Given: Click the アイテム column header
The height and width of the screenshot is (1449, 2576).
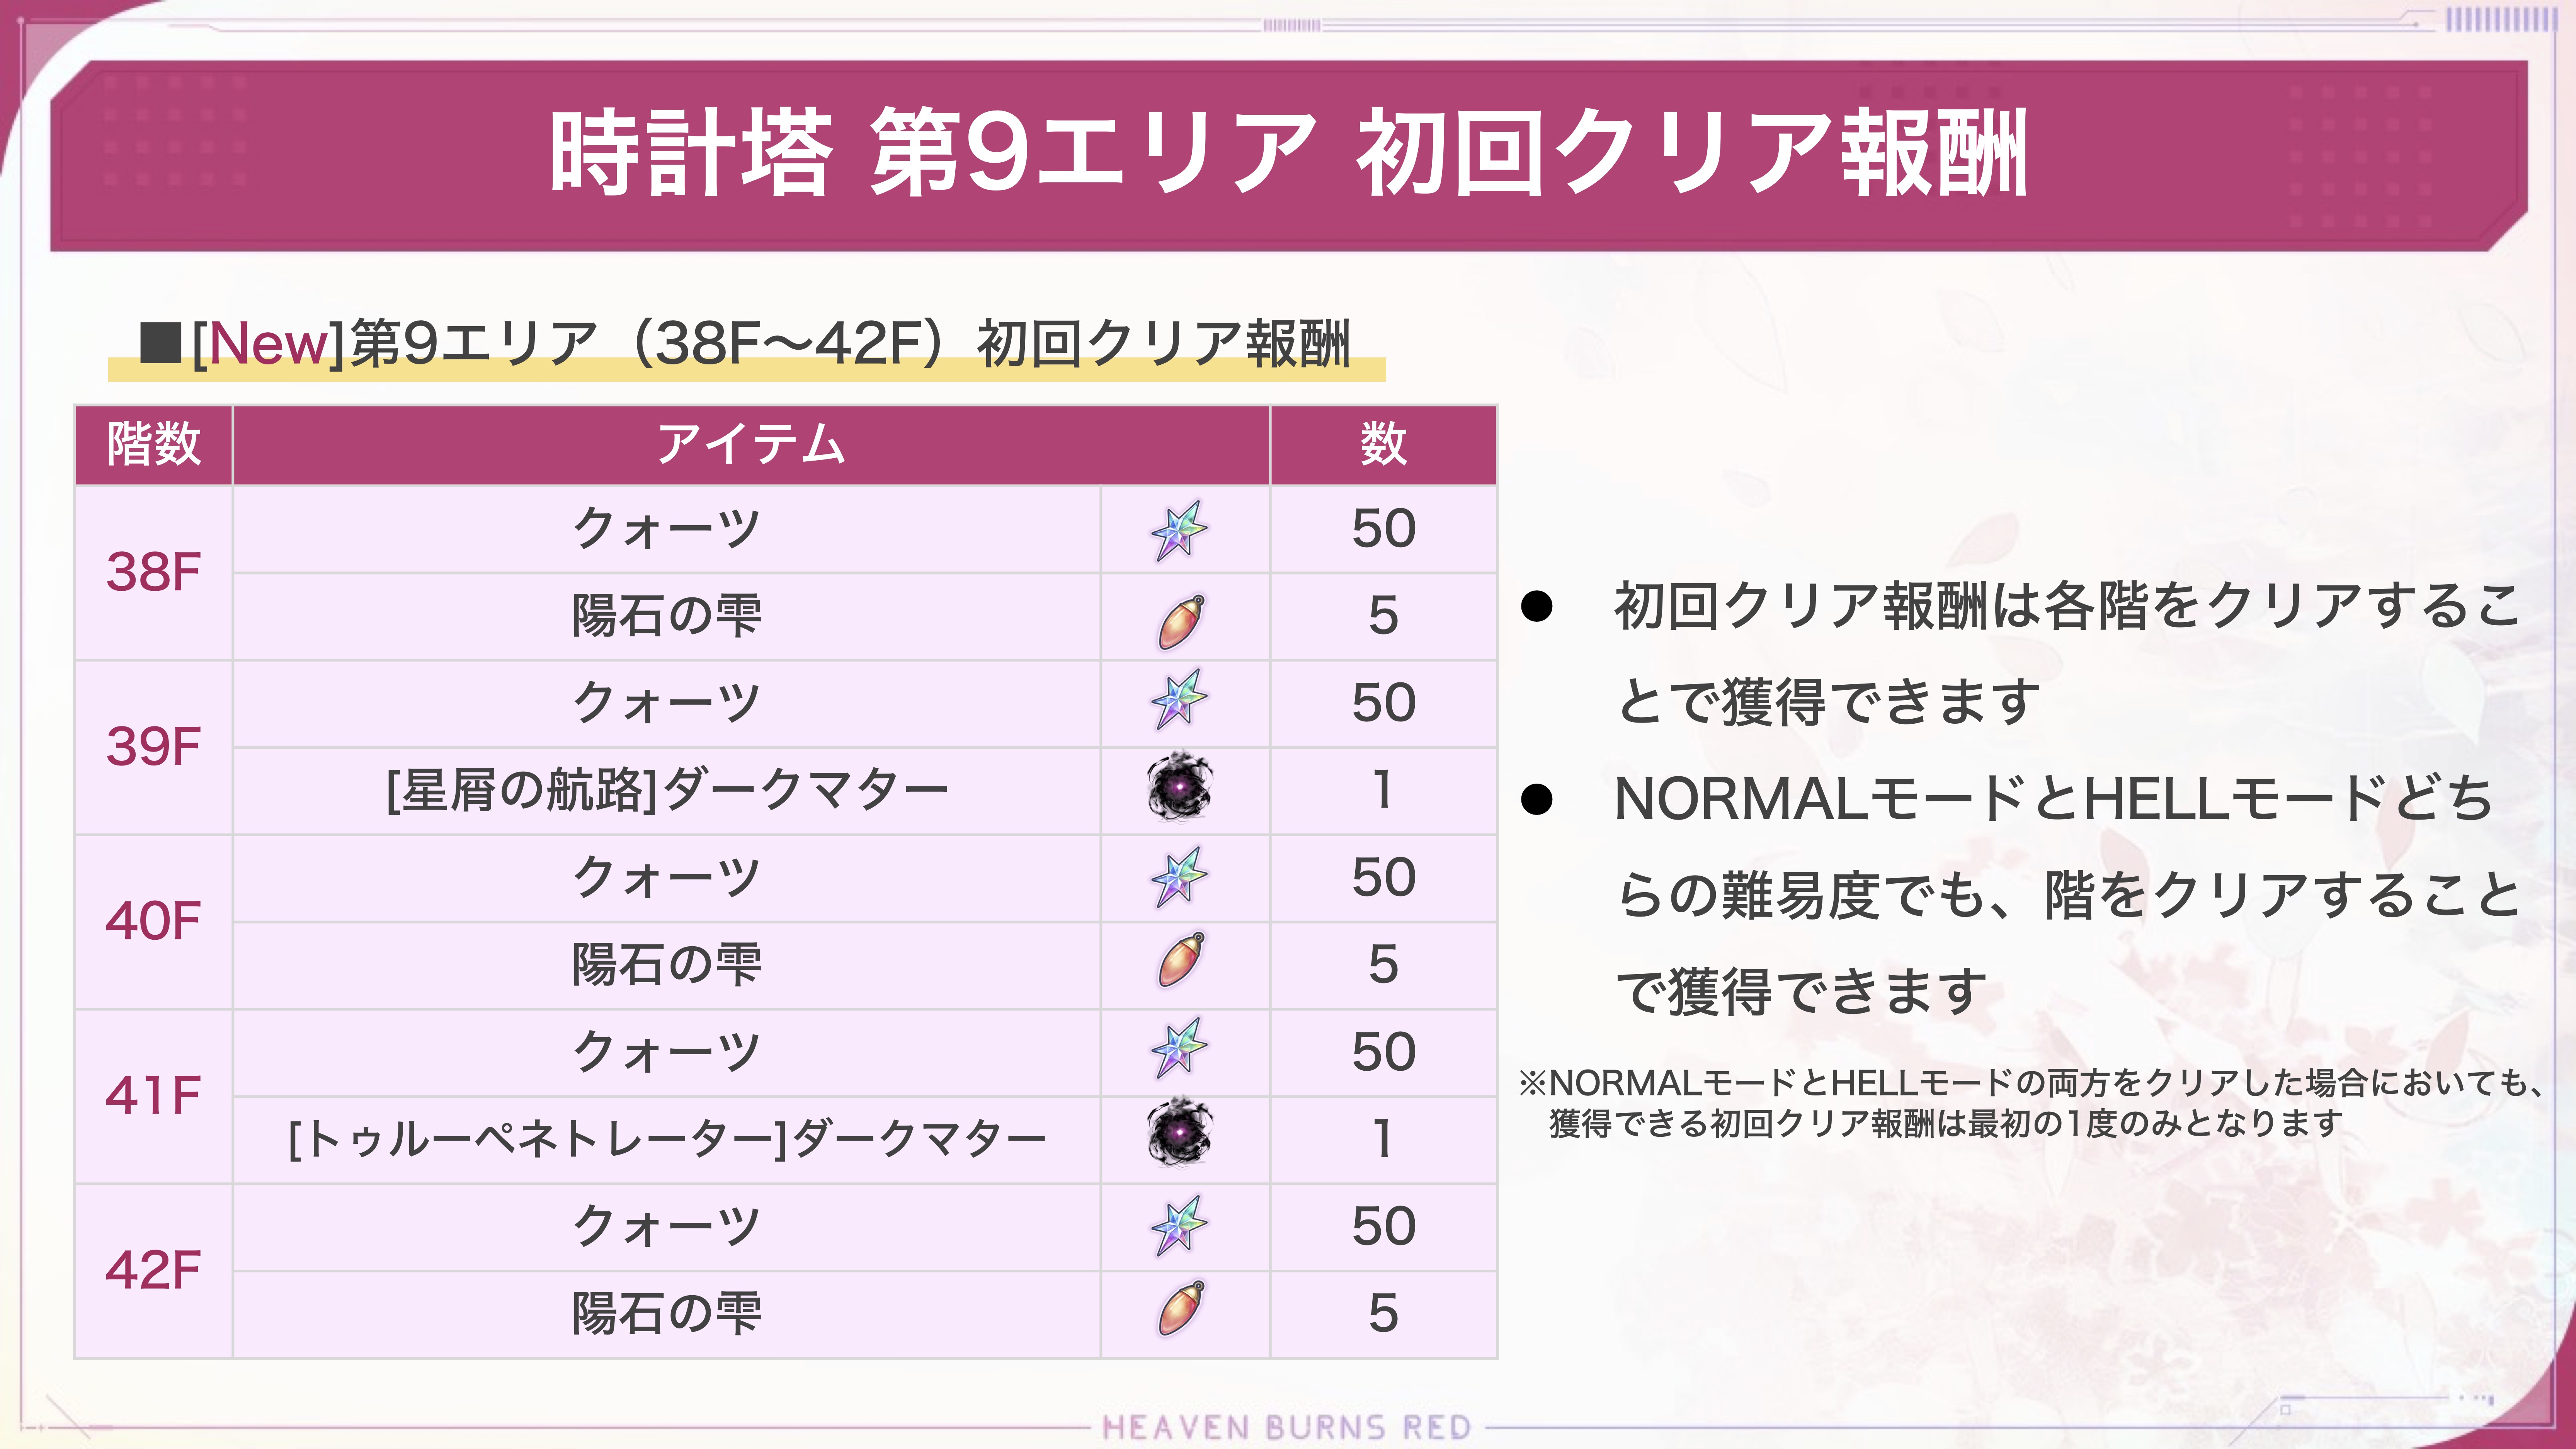Looking at the screenshot, I should tap(751, 444).
